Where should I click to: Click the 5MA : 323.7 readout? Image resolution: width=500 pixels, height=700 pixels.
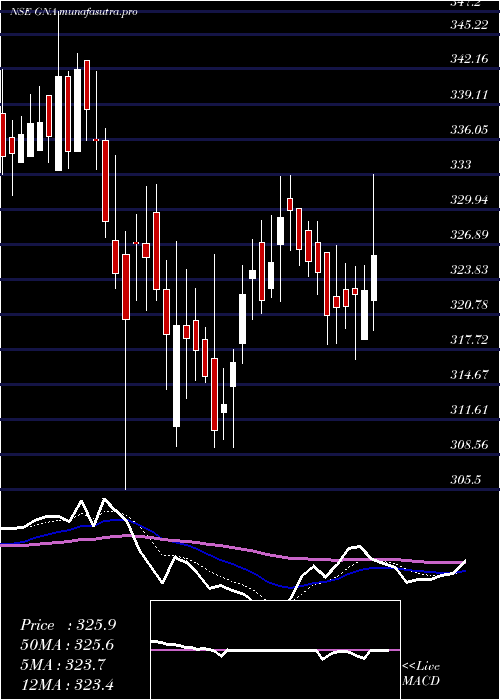click(x=62, y=664)
